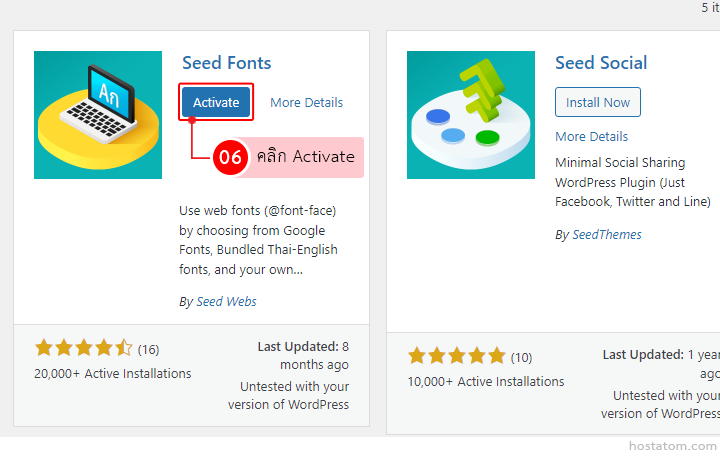720x460 pixels.
Task: Open the Seed Fonts plugin title
Action: click(x=227, y=63)
